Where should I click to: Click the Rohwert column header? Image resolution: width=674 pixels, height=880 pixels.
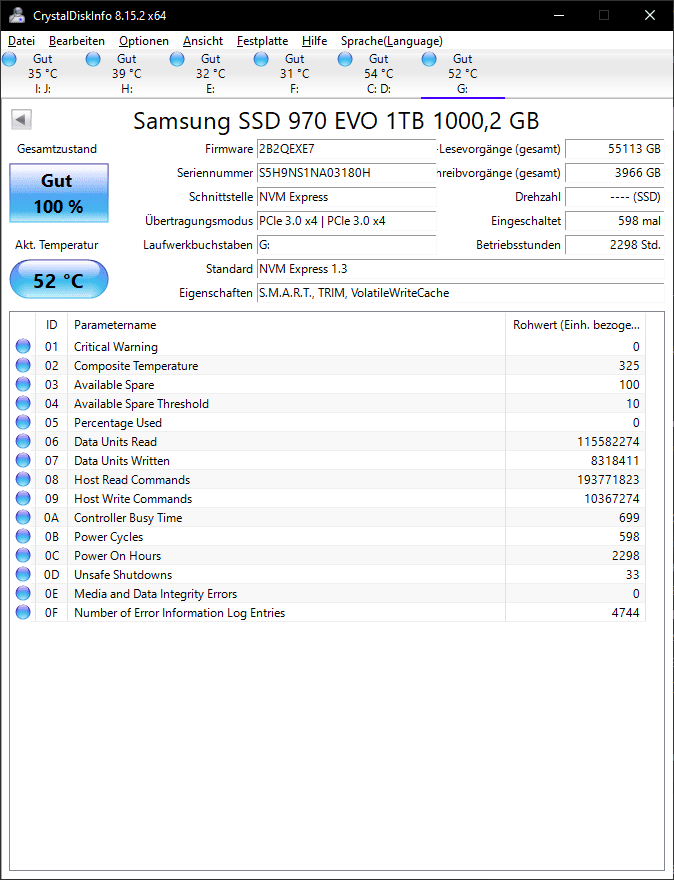click(576, 325)
